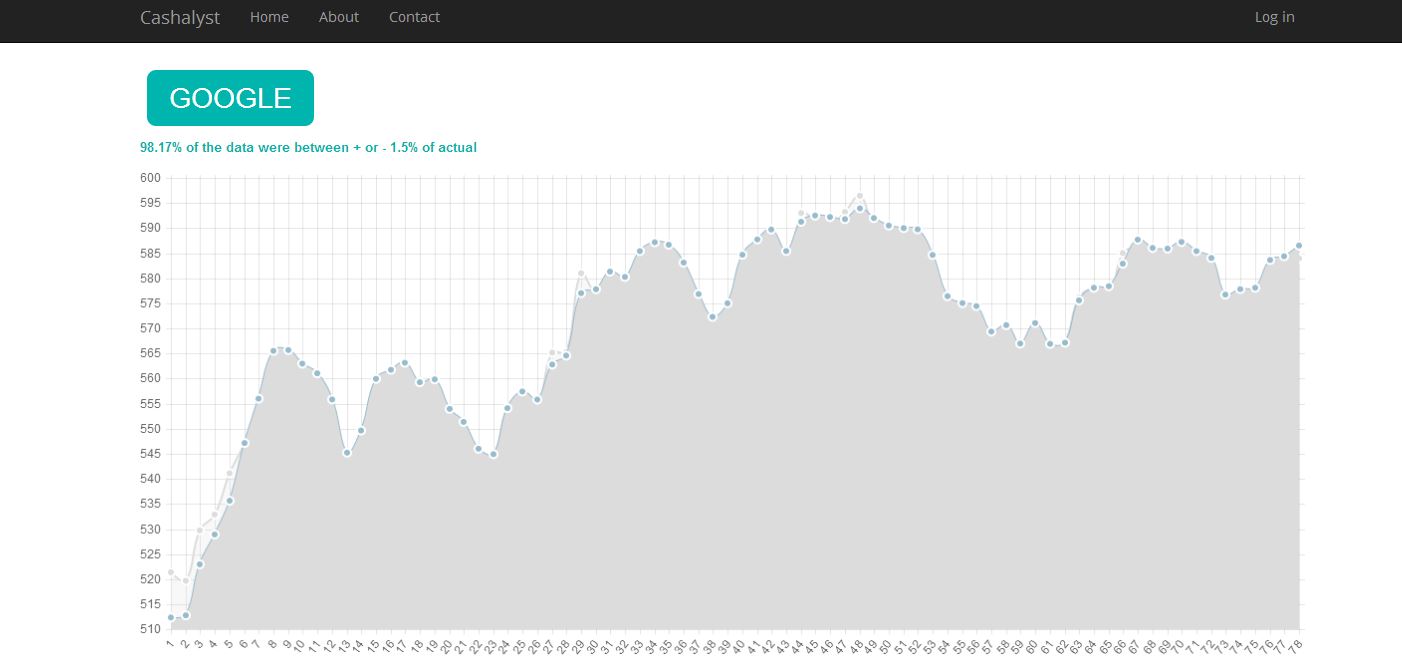This screenshot has height=671, width=1402.
Task: Select the gray data point at index 1
Action: 171,572
